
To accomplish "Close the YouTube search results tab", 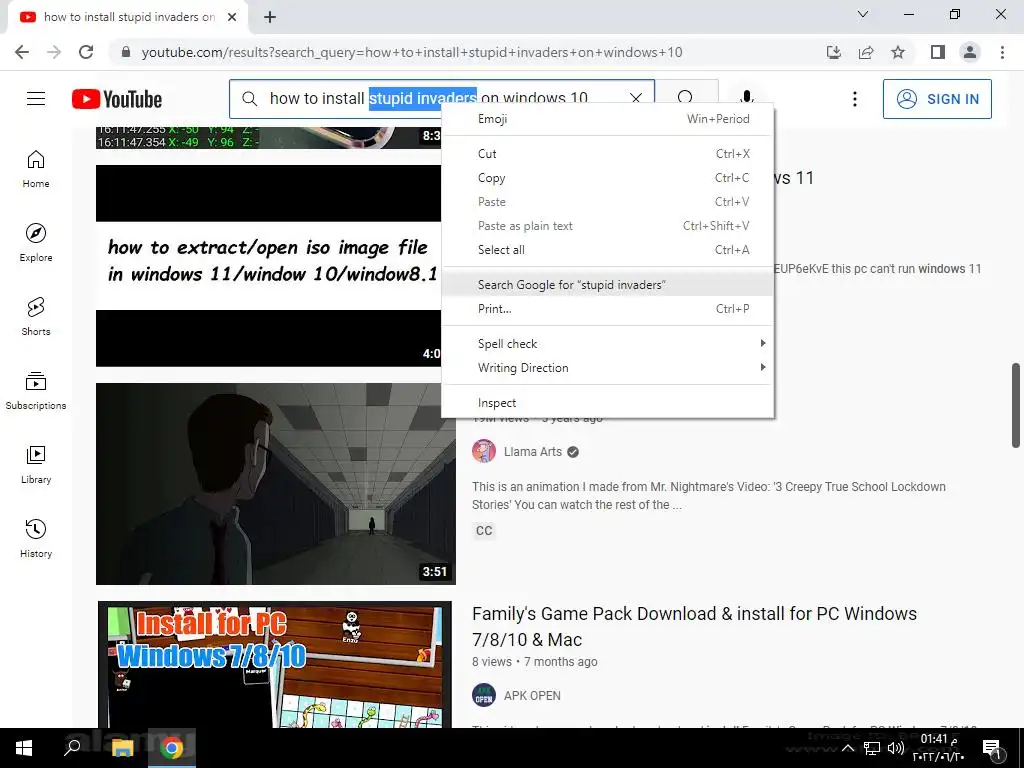I will 232,17.
